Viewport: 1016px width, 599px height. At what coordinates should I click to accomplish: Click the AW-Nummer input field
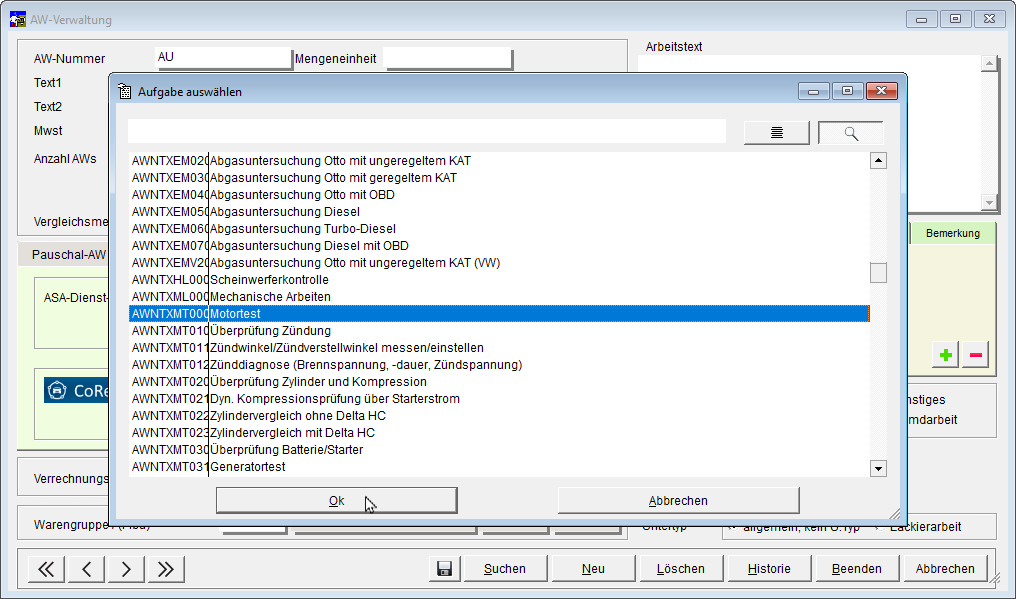[x=224, y=58]
